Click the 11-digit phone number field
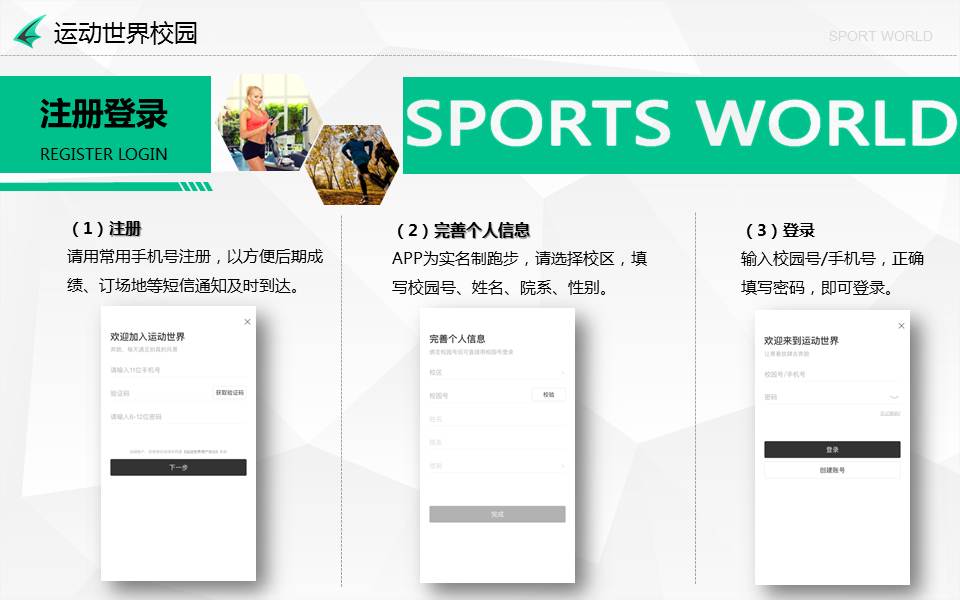 [170, 370]
